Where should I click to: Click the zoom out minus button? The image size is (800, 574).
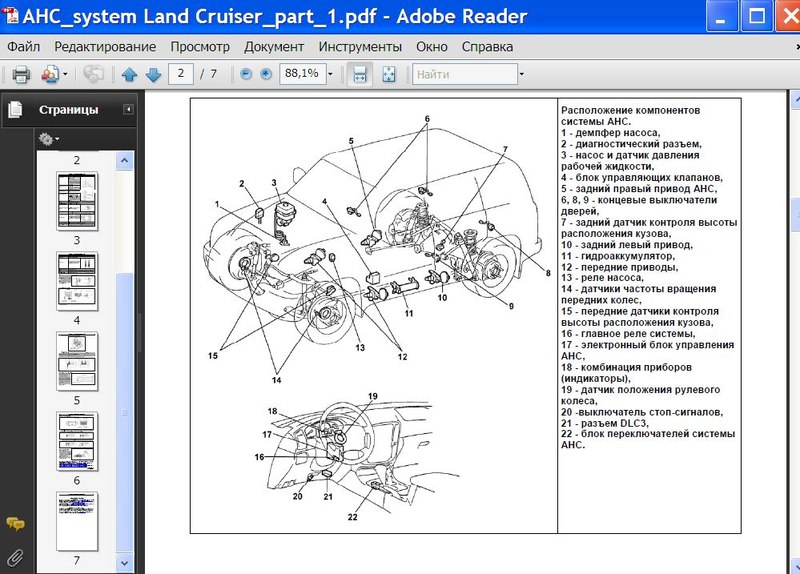click(x=246, y=74)
